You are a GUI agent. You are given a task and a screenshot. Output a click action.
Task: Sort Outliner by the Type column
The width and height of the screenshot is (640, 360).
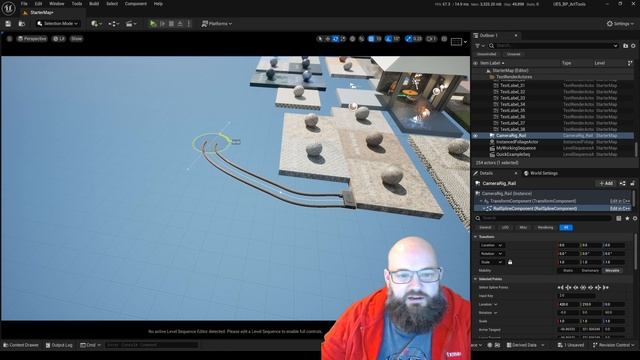click(567, 63)
